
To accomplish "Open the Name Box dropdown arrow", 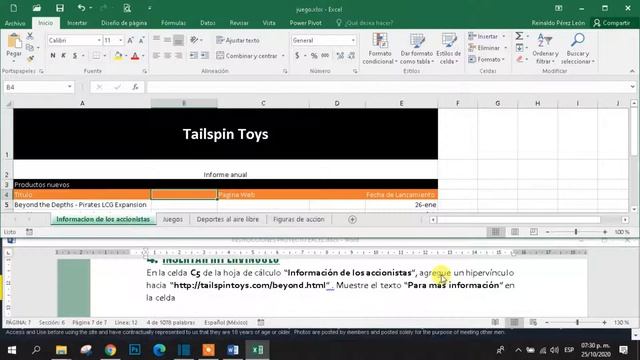I will click(69, 87).
